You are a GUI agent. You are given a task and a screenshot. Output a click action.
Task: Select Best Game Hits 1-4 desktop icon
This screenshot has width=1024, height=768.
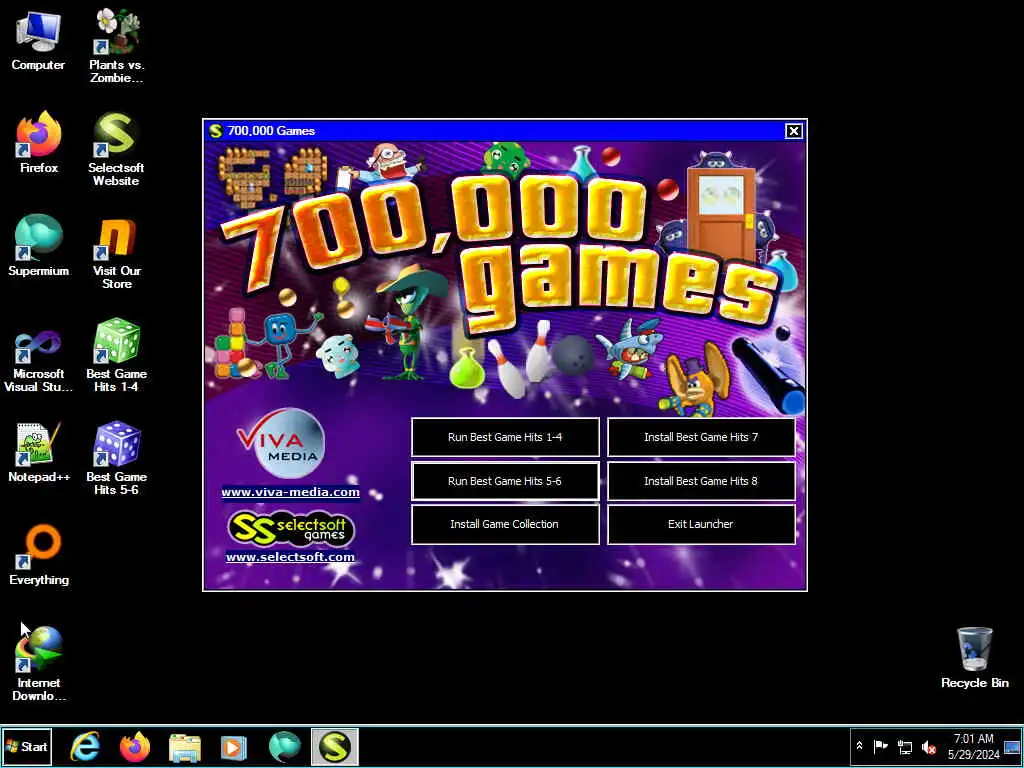116,355
